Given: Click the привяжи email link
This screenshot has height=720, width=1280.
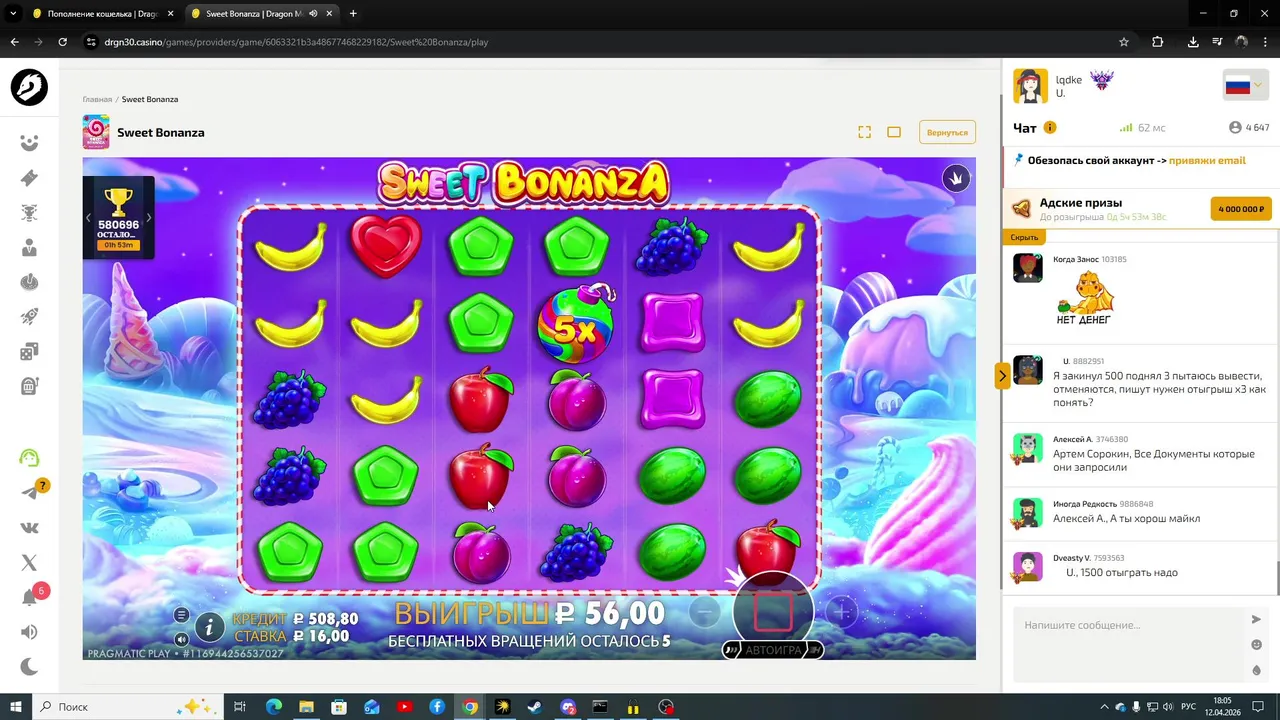Looking at the screenshot, I should [x=1207, y=160].
